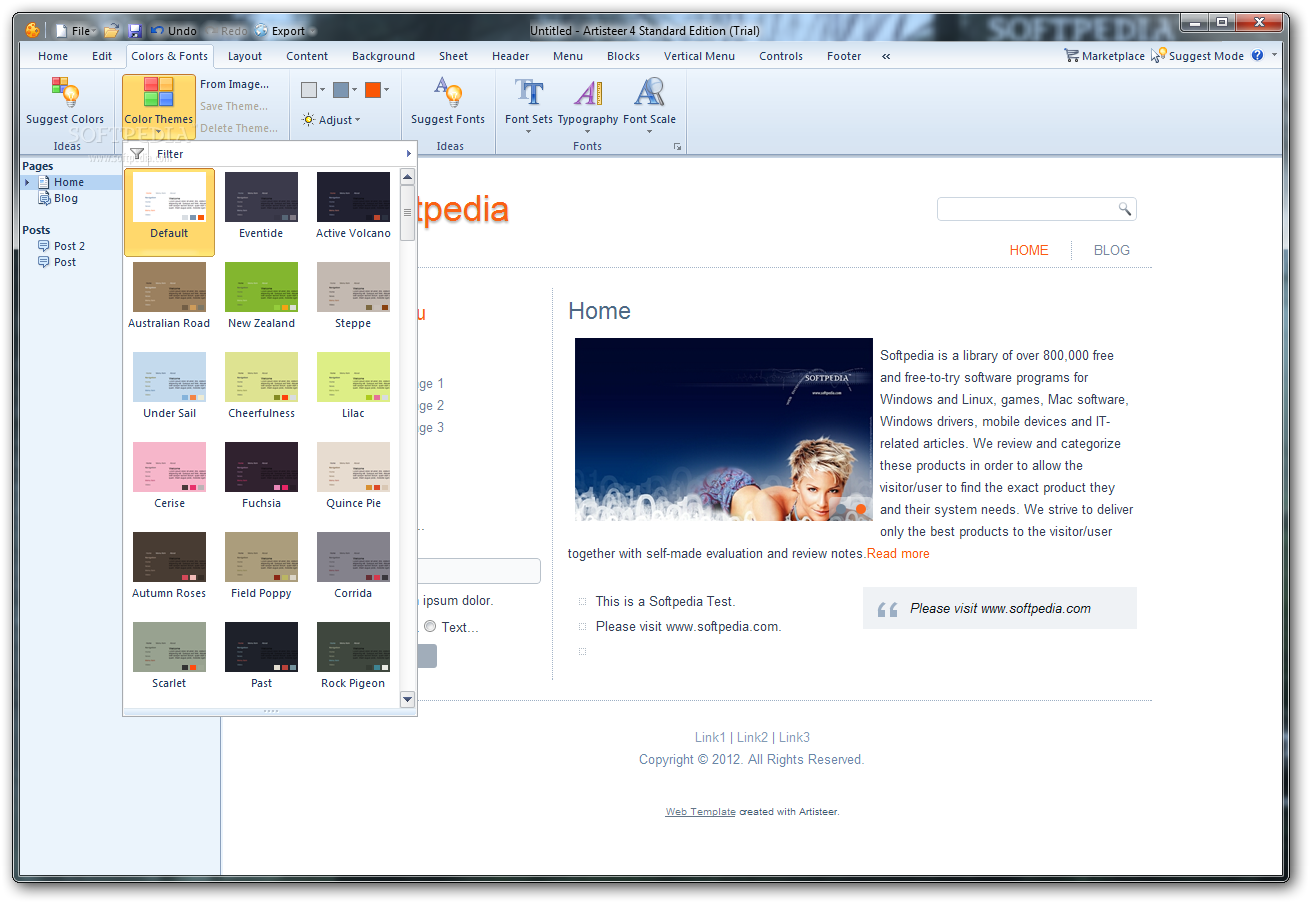Open the Typography tool

click(588, 104)
